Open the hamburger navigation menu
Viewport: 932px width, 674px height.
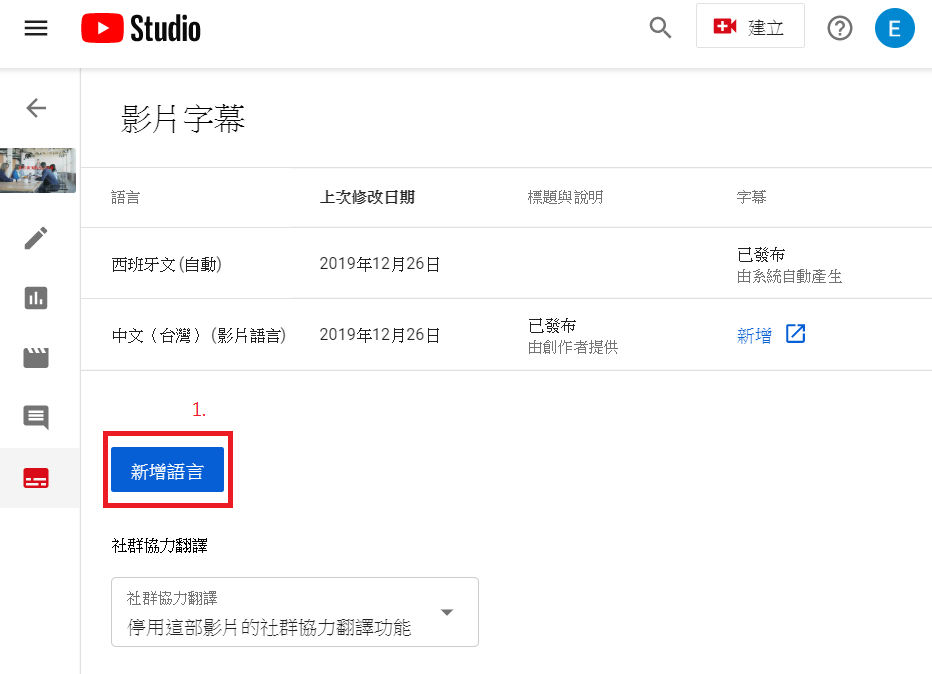(36, 28)
